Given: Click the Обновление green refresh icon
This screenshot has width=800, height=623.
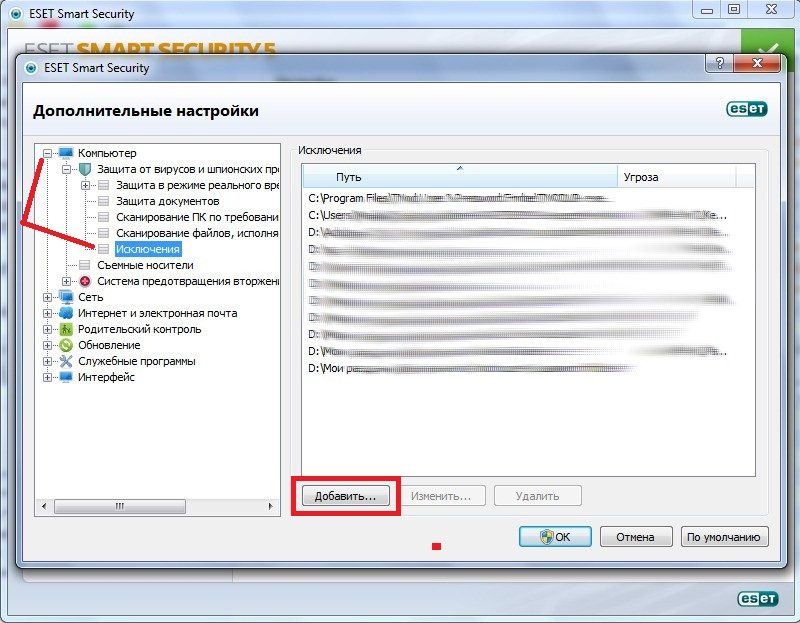Looking at the screenshot, I should coord(66,345).
